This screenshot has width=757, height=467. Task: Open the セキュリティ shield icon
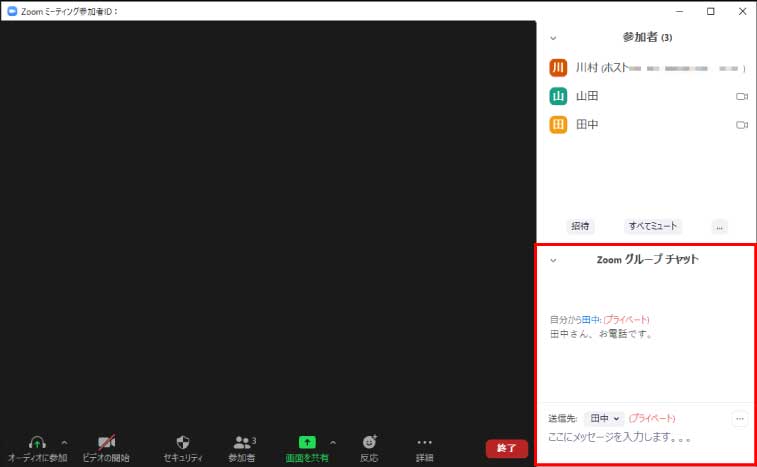(183, 442)
